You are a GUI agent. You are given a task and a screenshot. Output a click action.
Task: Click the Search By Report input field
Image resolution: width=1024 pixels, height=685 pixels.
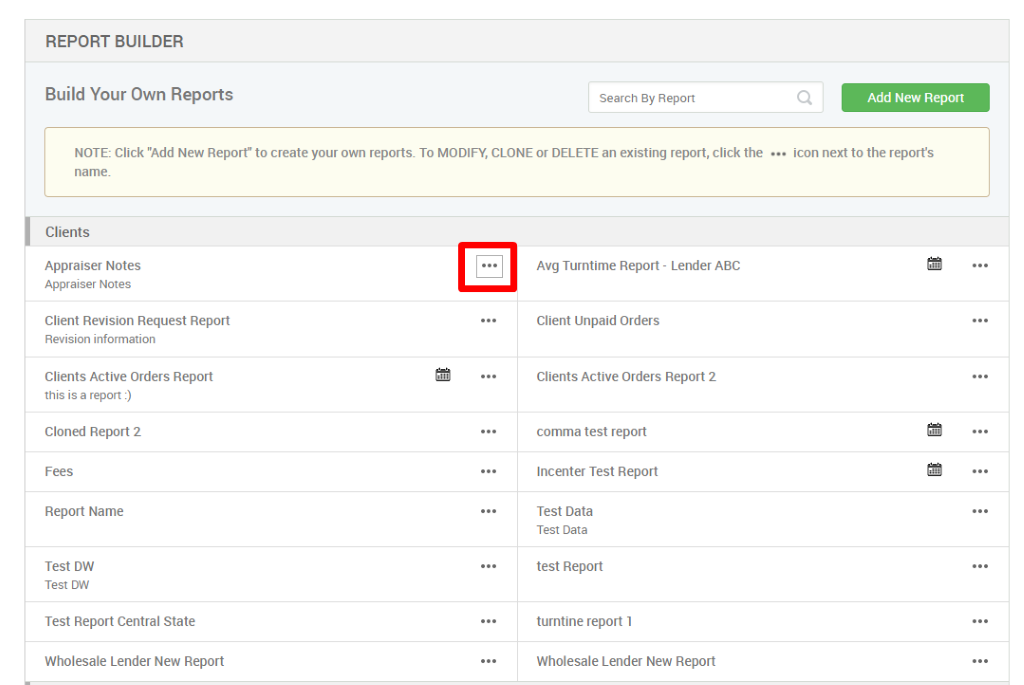pos(690,97)
